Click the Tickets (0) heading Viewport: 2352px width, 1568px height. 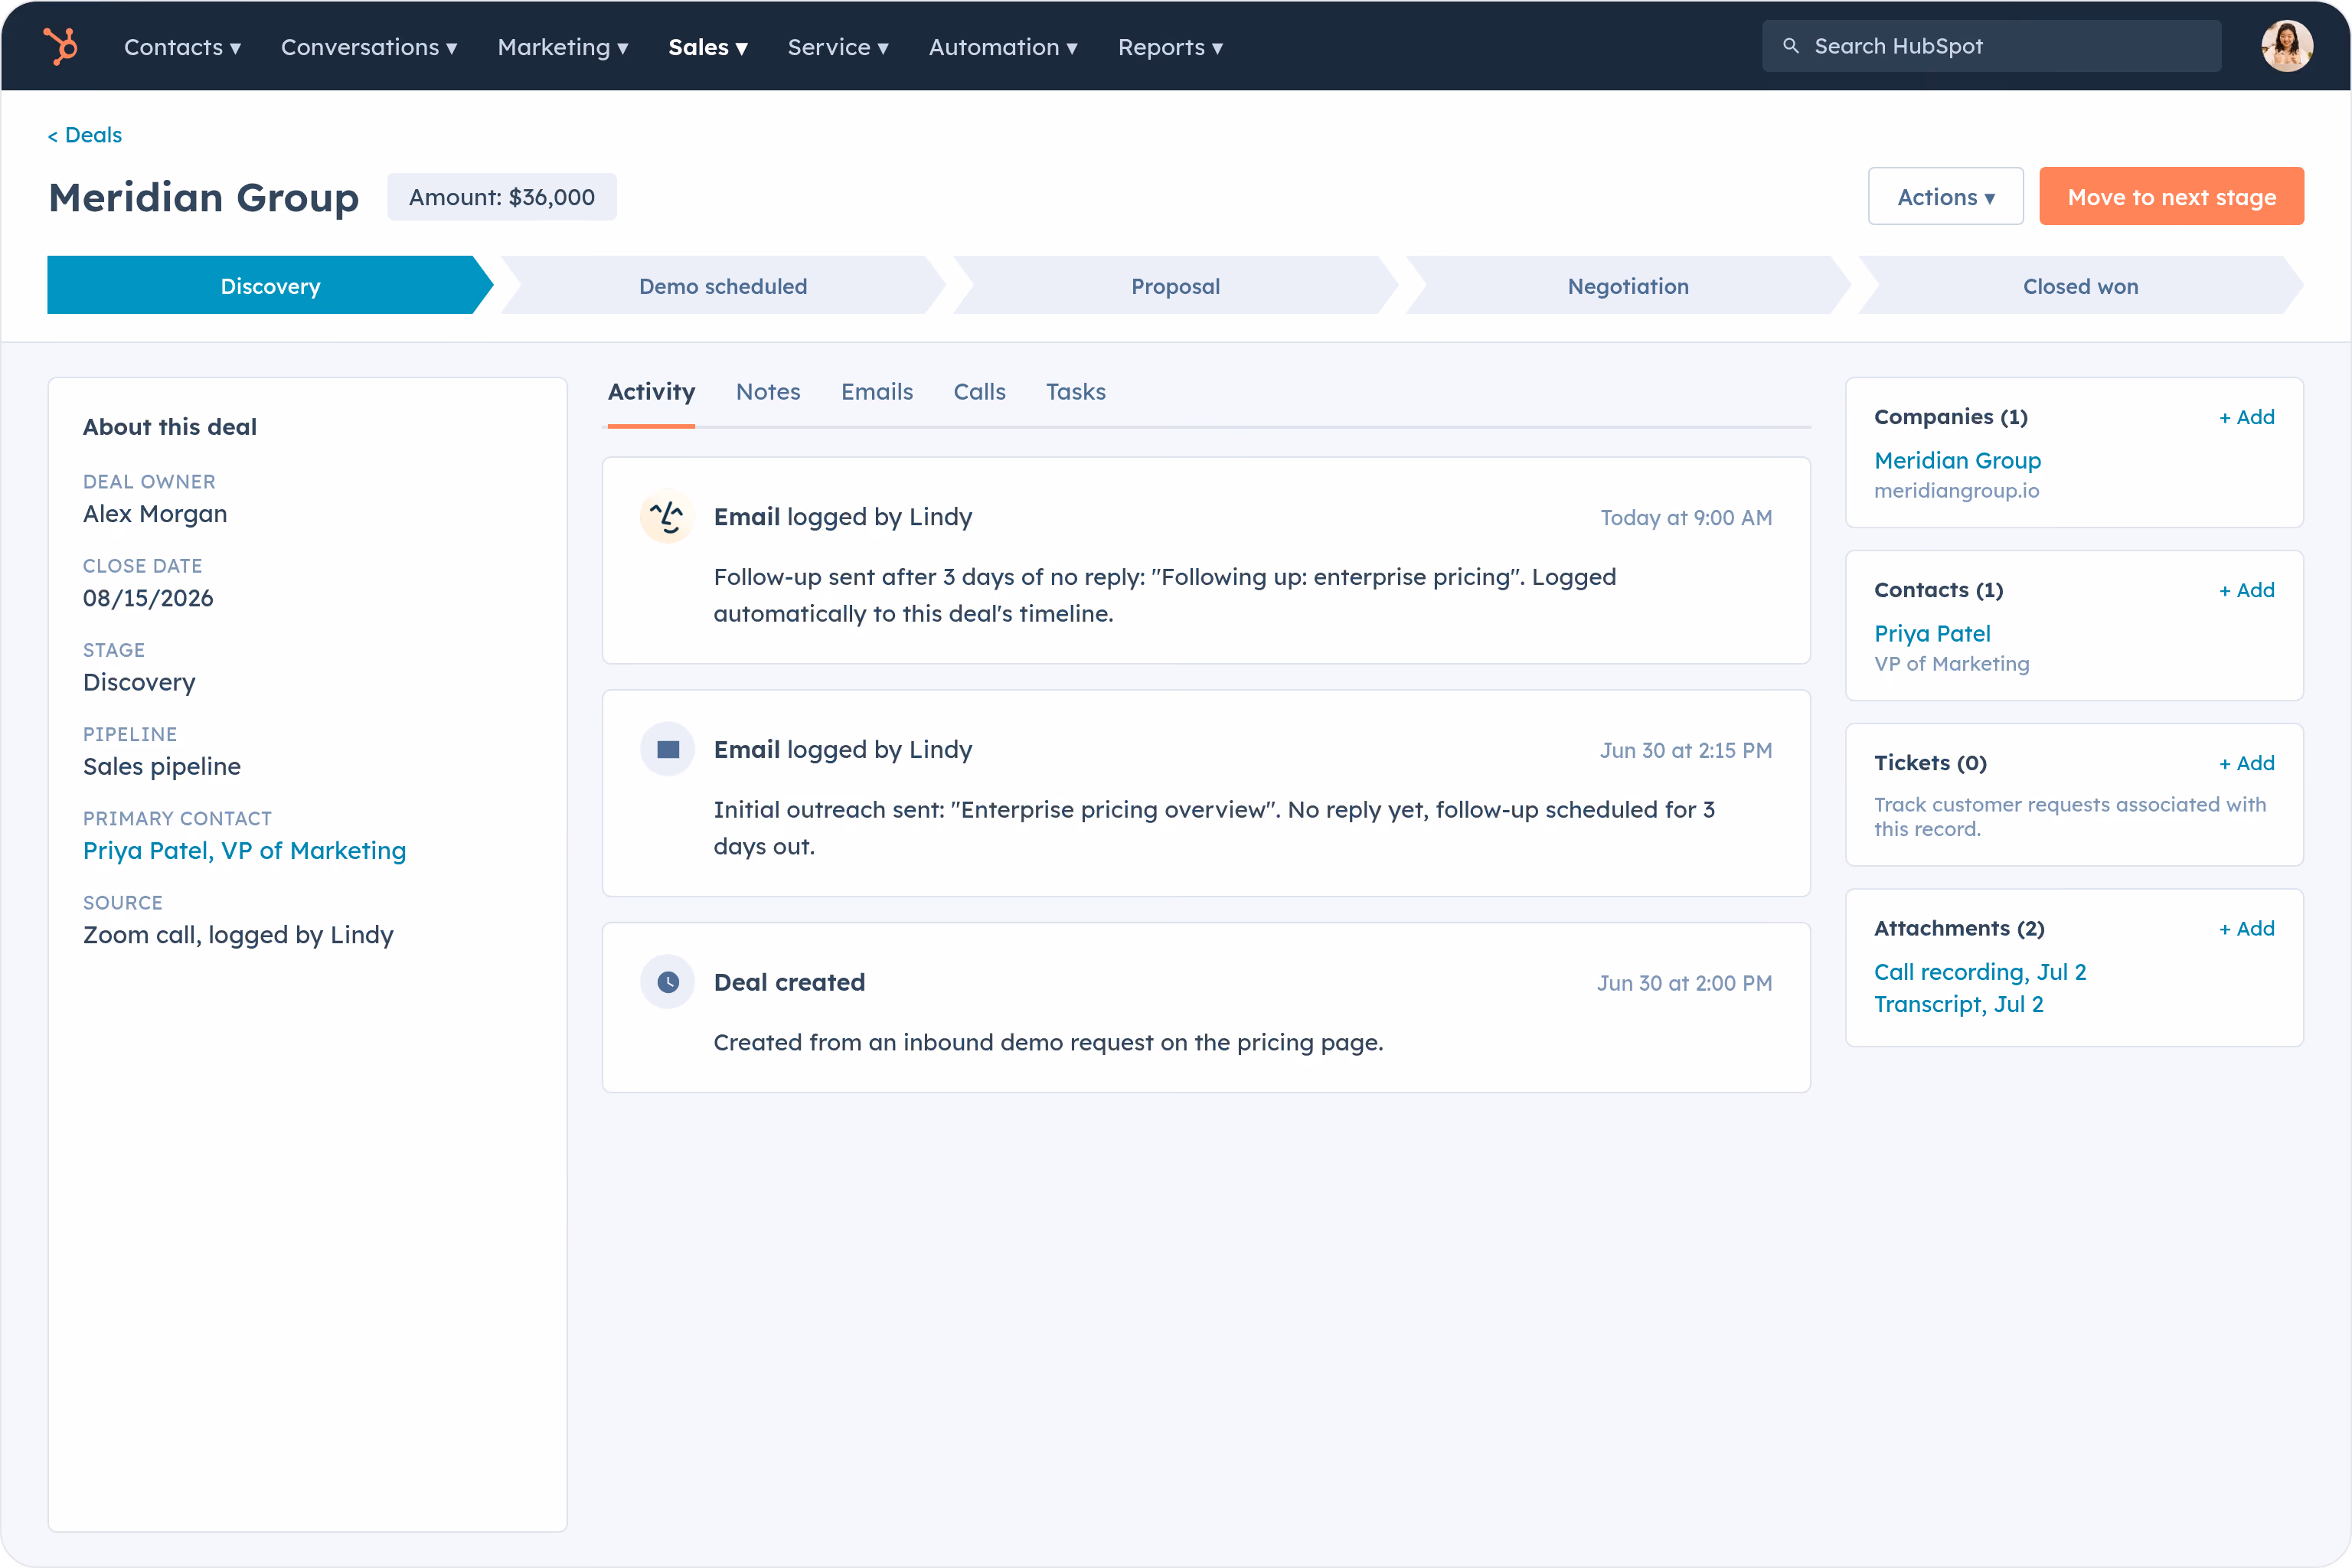tap(1930, 763)
